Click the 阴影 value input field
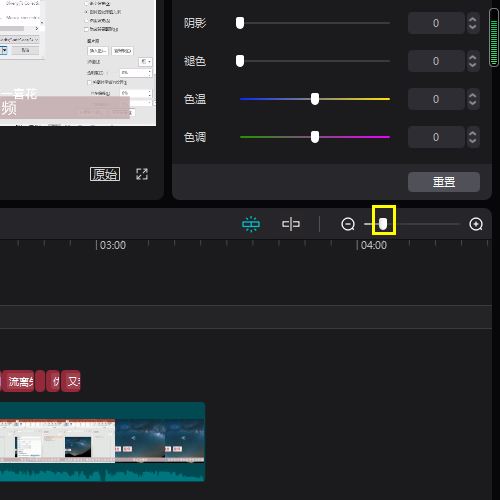 pyautogui.click(x=436, y=23)
